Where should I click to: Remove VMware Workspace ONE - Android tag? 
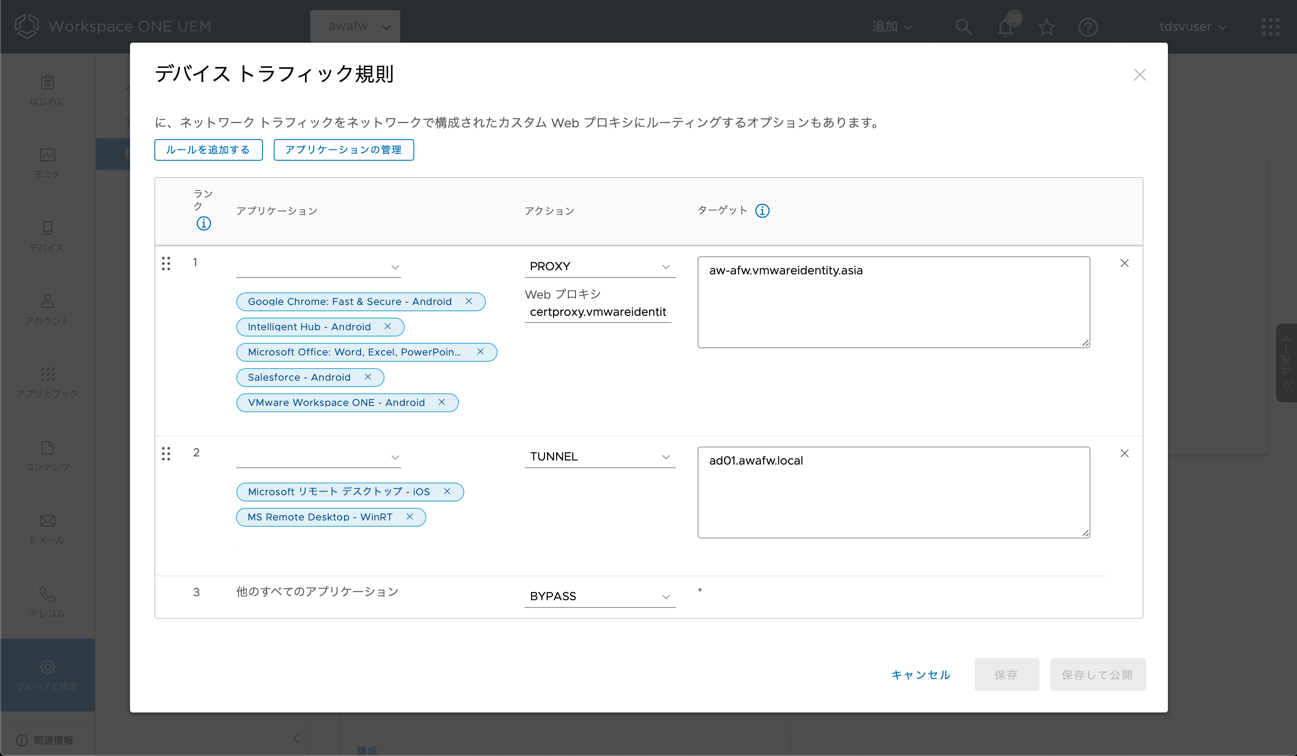point(441,402)
